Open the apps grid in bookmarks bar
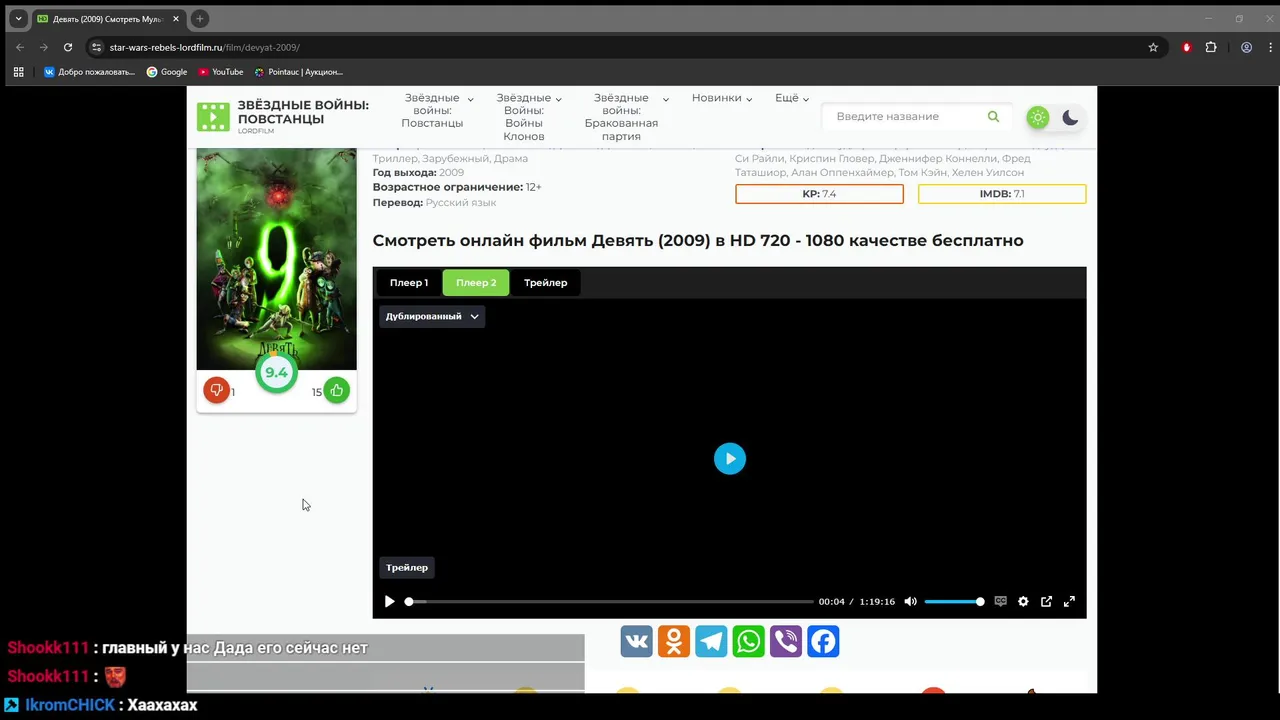Image resolution: width=1280 pixels, height=720 pixels. (x=18, y=72)
